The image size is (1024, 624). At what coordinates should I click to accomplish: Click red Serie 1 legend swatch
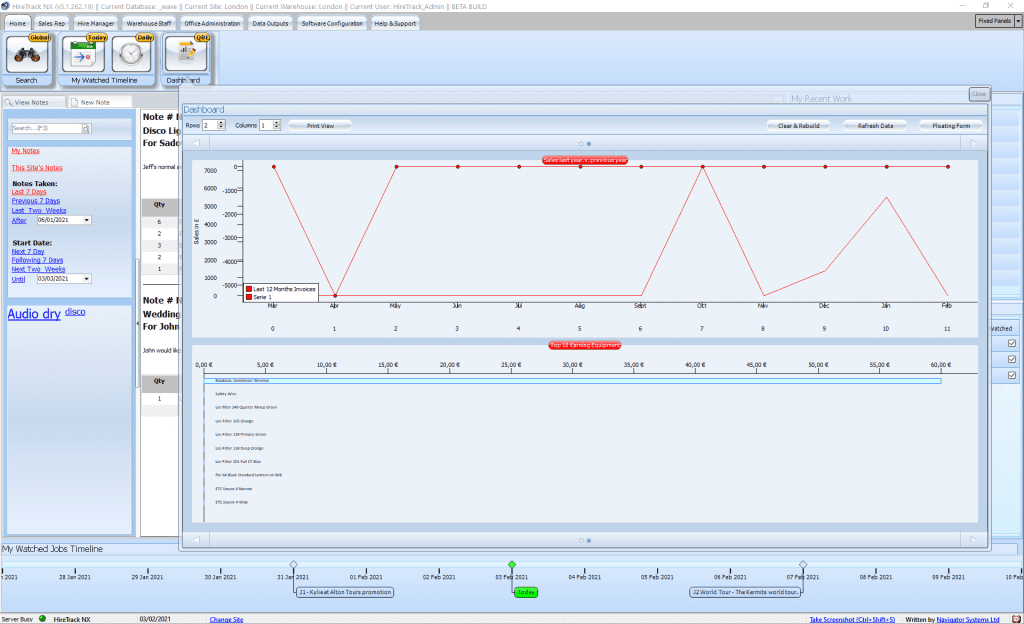249,297
